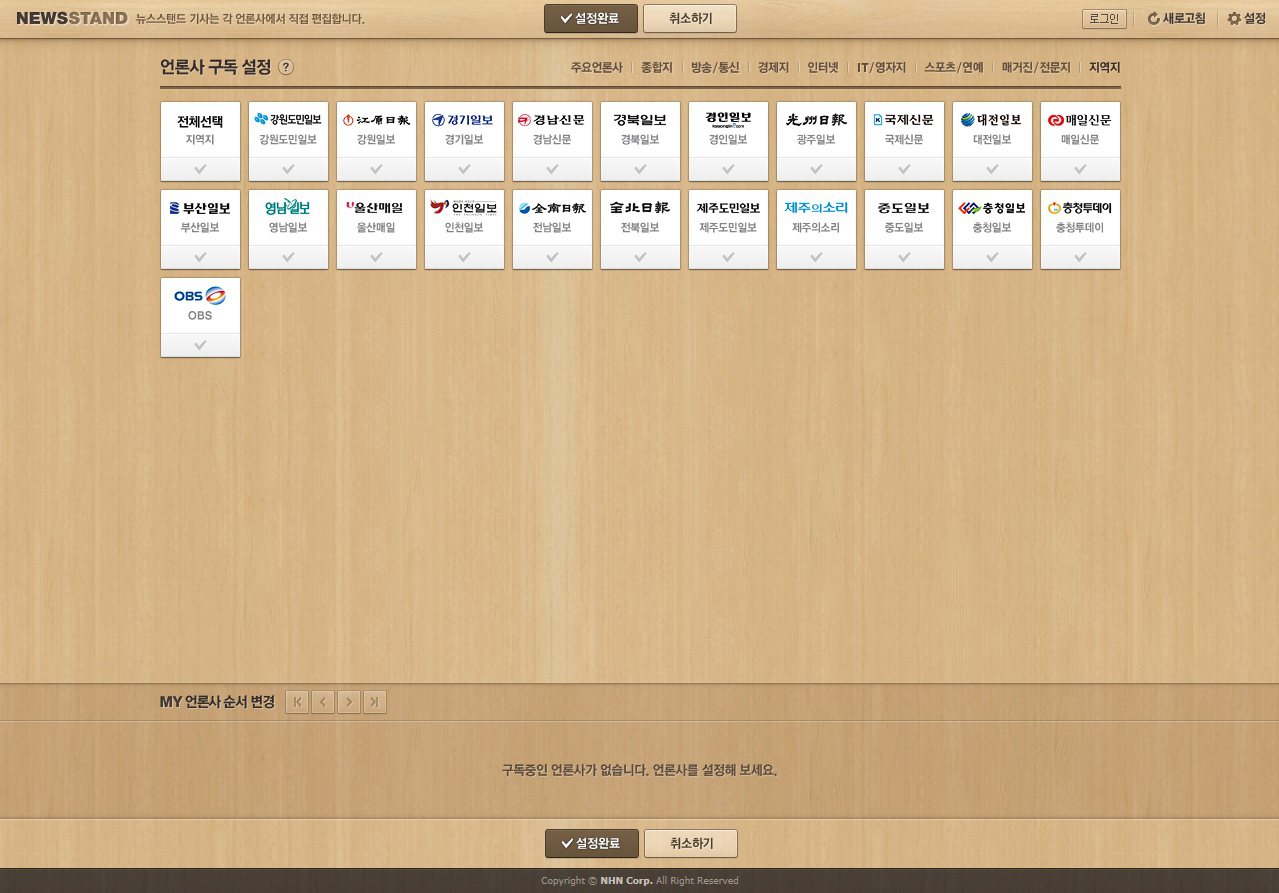The image size is (1279, 893).
Task: Click the 로그인 button
Action: point(1104,19)
